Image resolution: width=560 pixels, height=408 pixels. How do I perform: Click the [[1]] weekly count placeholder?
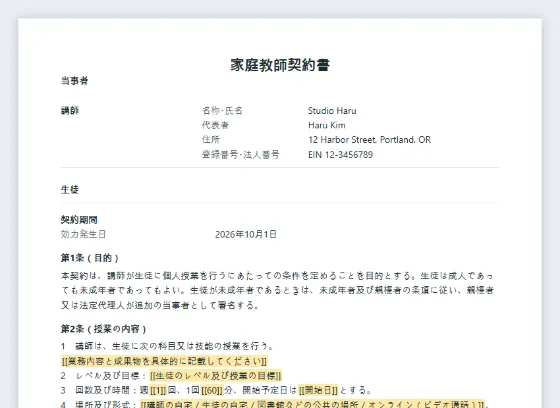click(158, 390)
